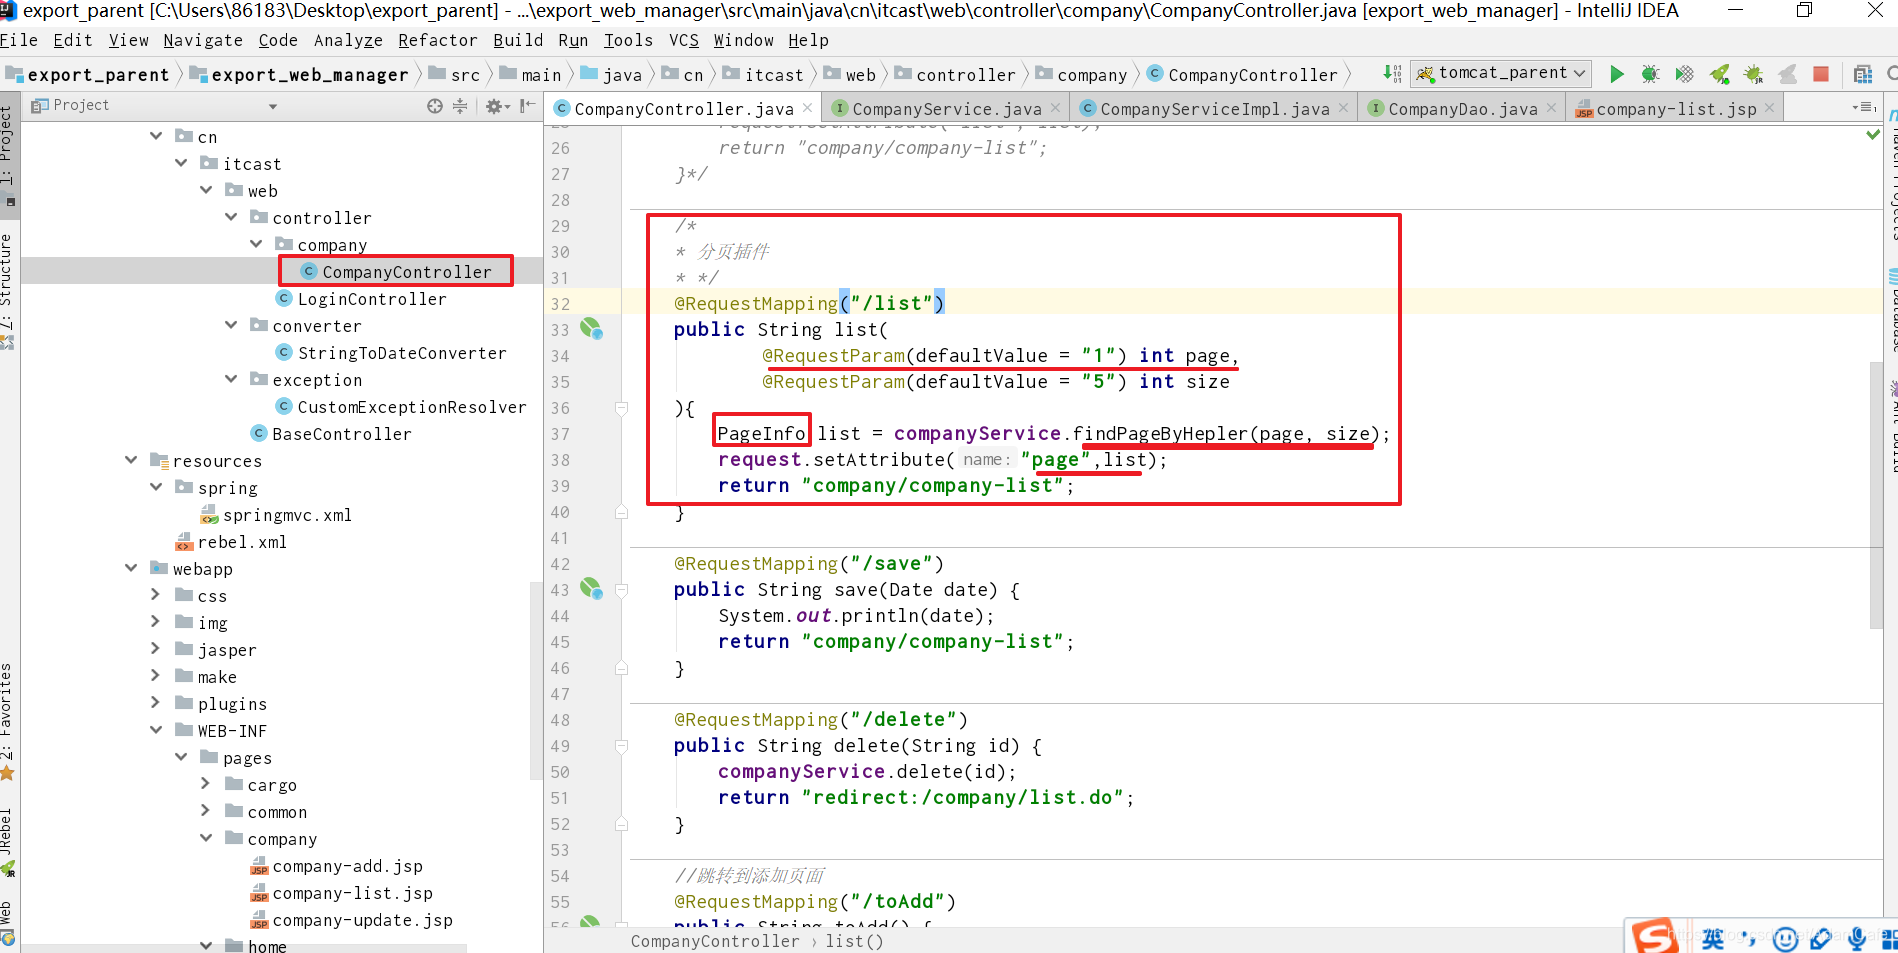Open the Structure side tab
This screenshot has height=953, width=1898.
point(8,292)
